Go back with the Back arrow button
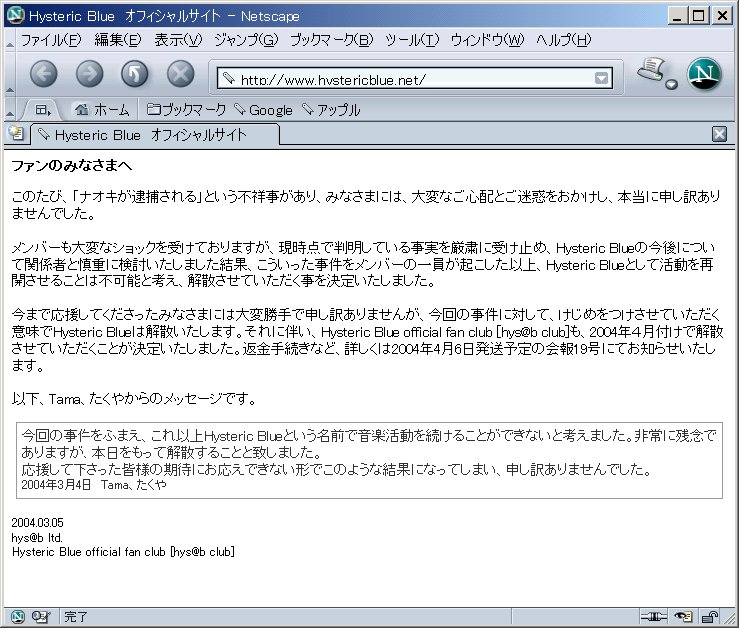 click(44, 74)
